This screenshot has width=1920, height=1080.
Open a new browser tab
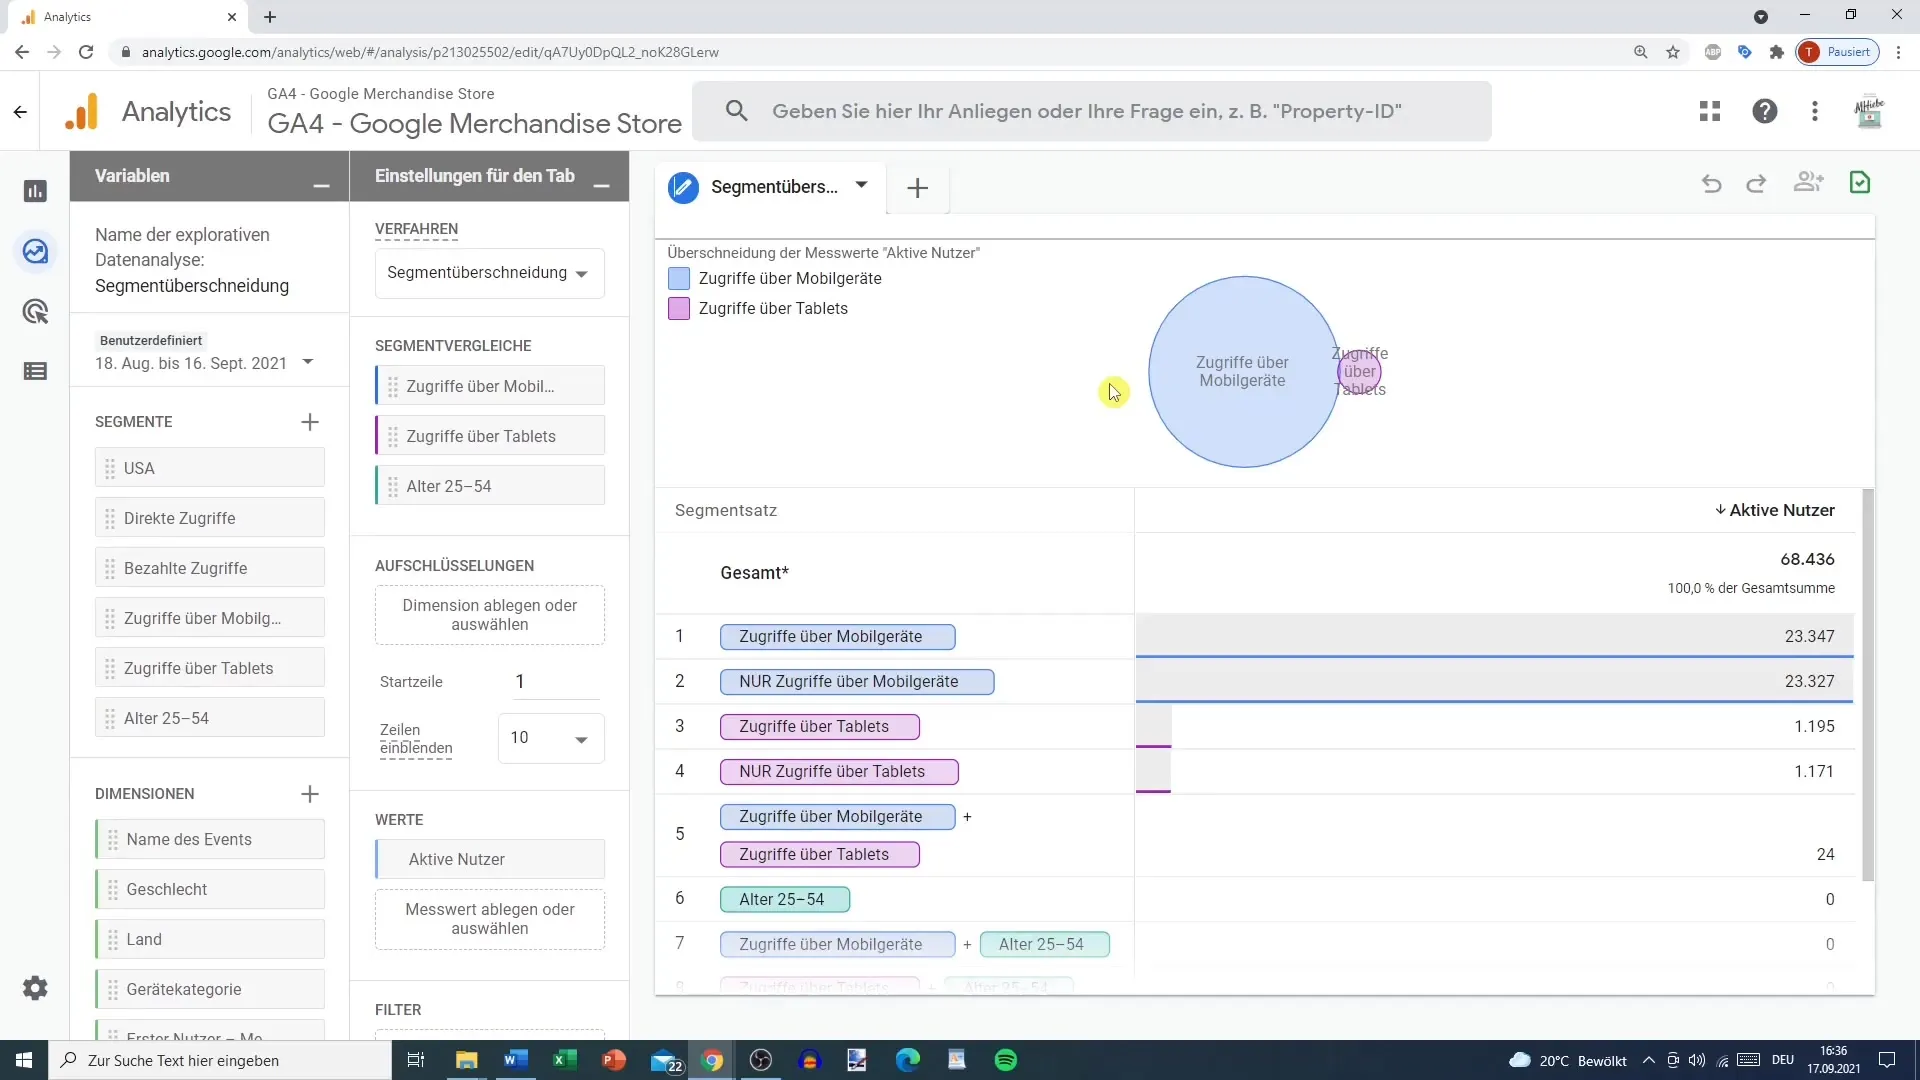[270, 17]
